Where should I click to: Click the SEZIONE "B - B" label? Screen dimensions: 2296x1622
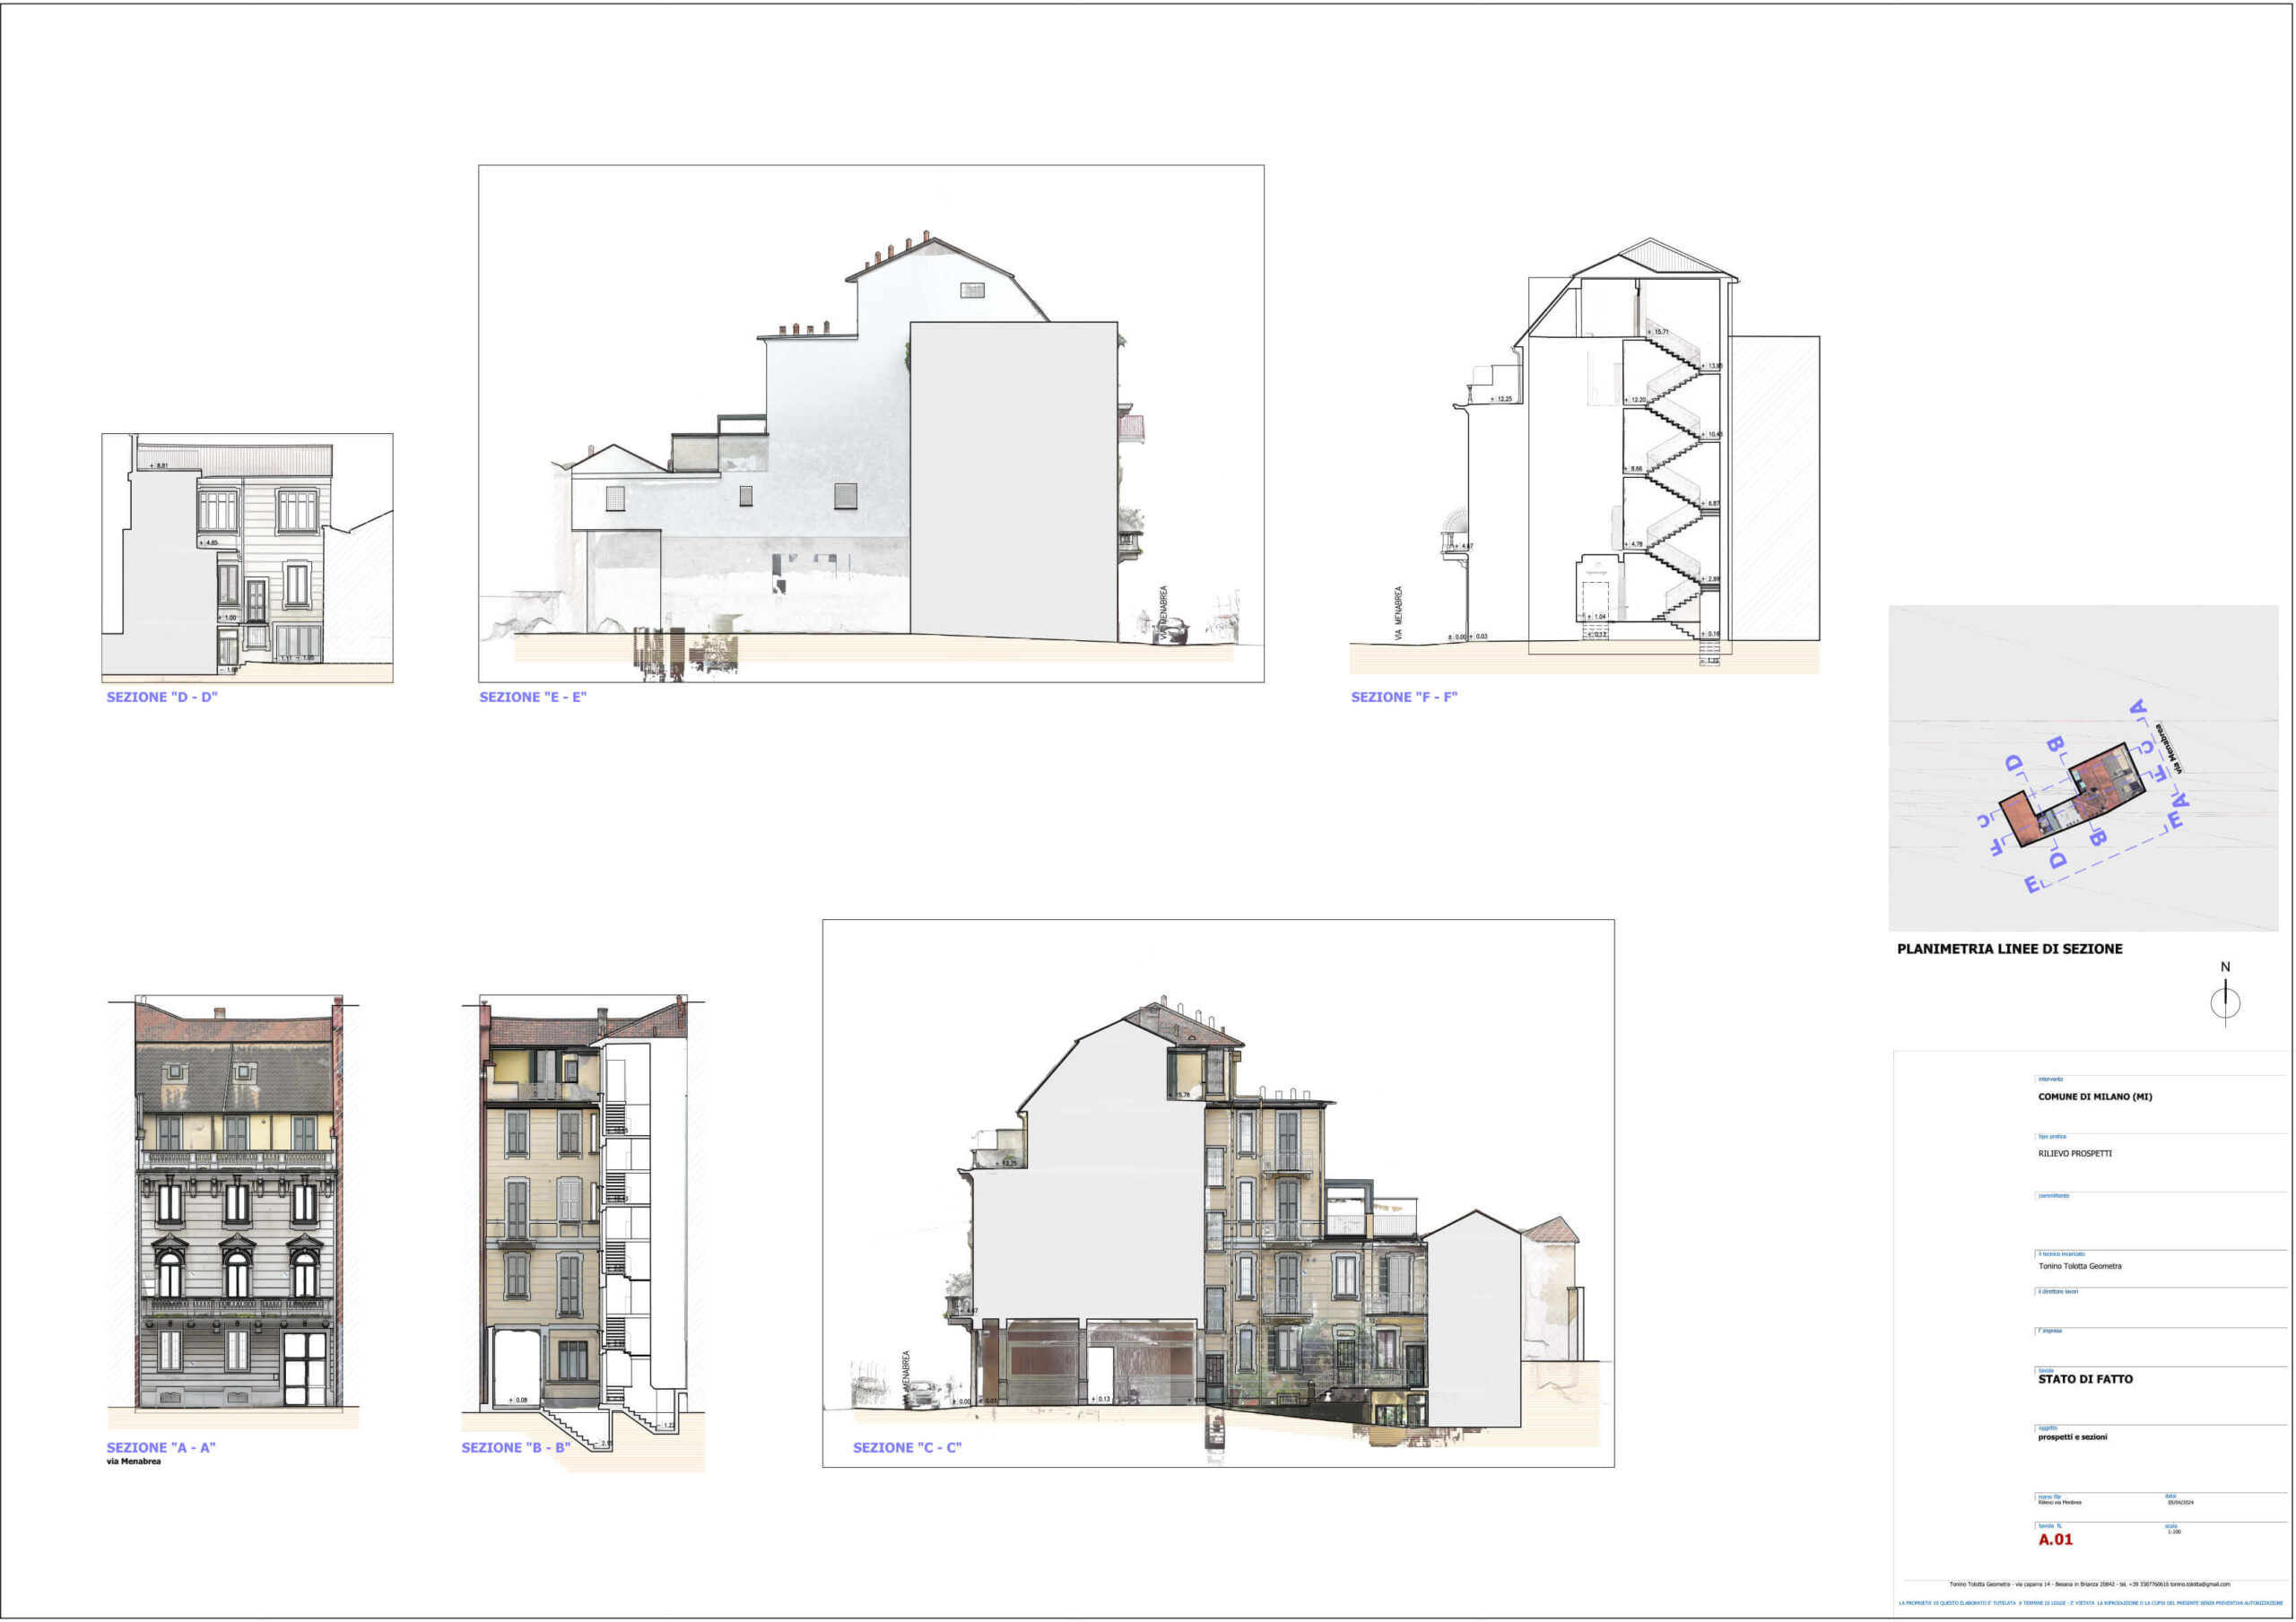pos(516,1447)
